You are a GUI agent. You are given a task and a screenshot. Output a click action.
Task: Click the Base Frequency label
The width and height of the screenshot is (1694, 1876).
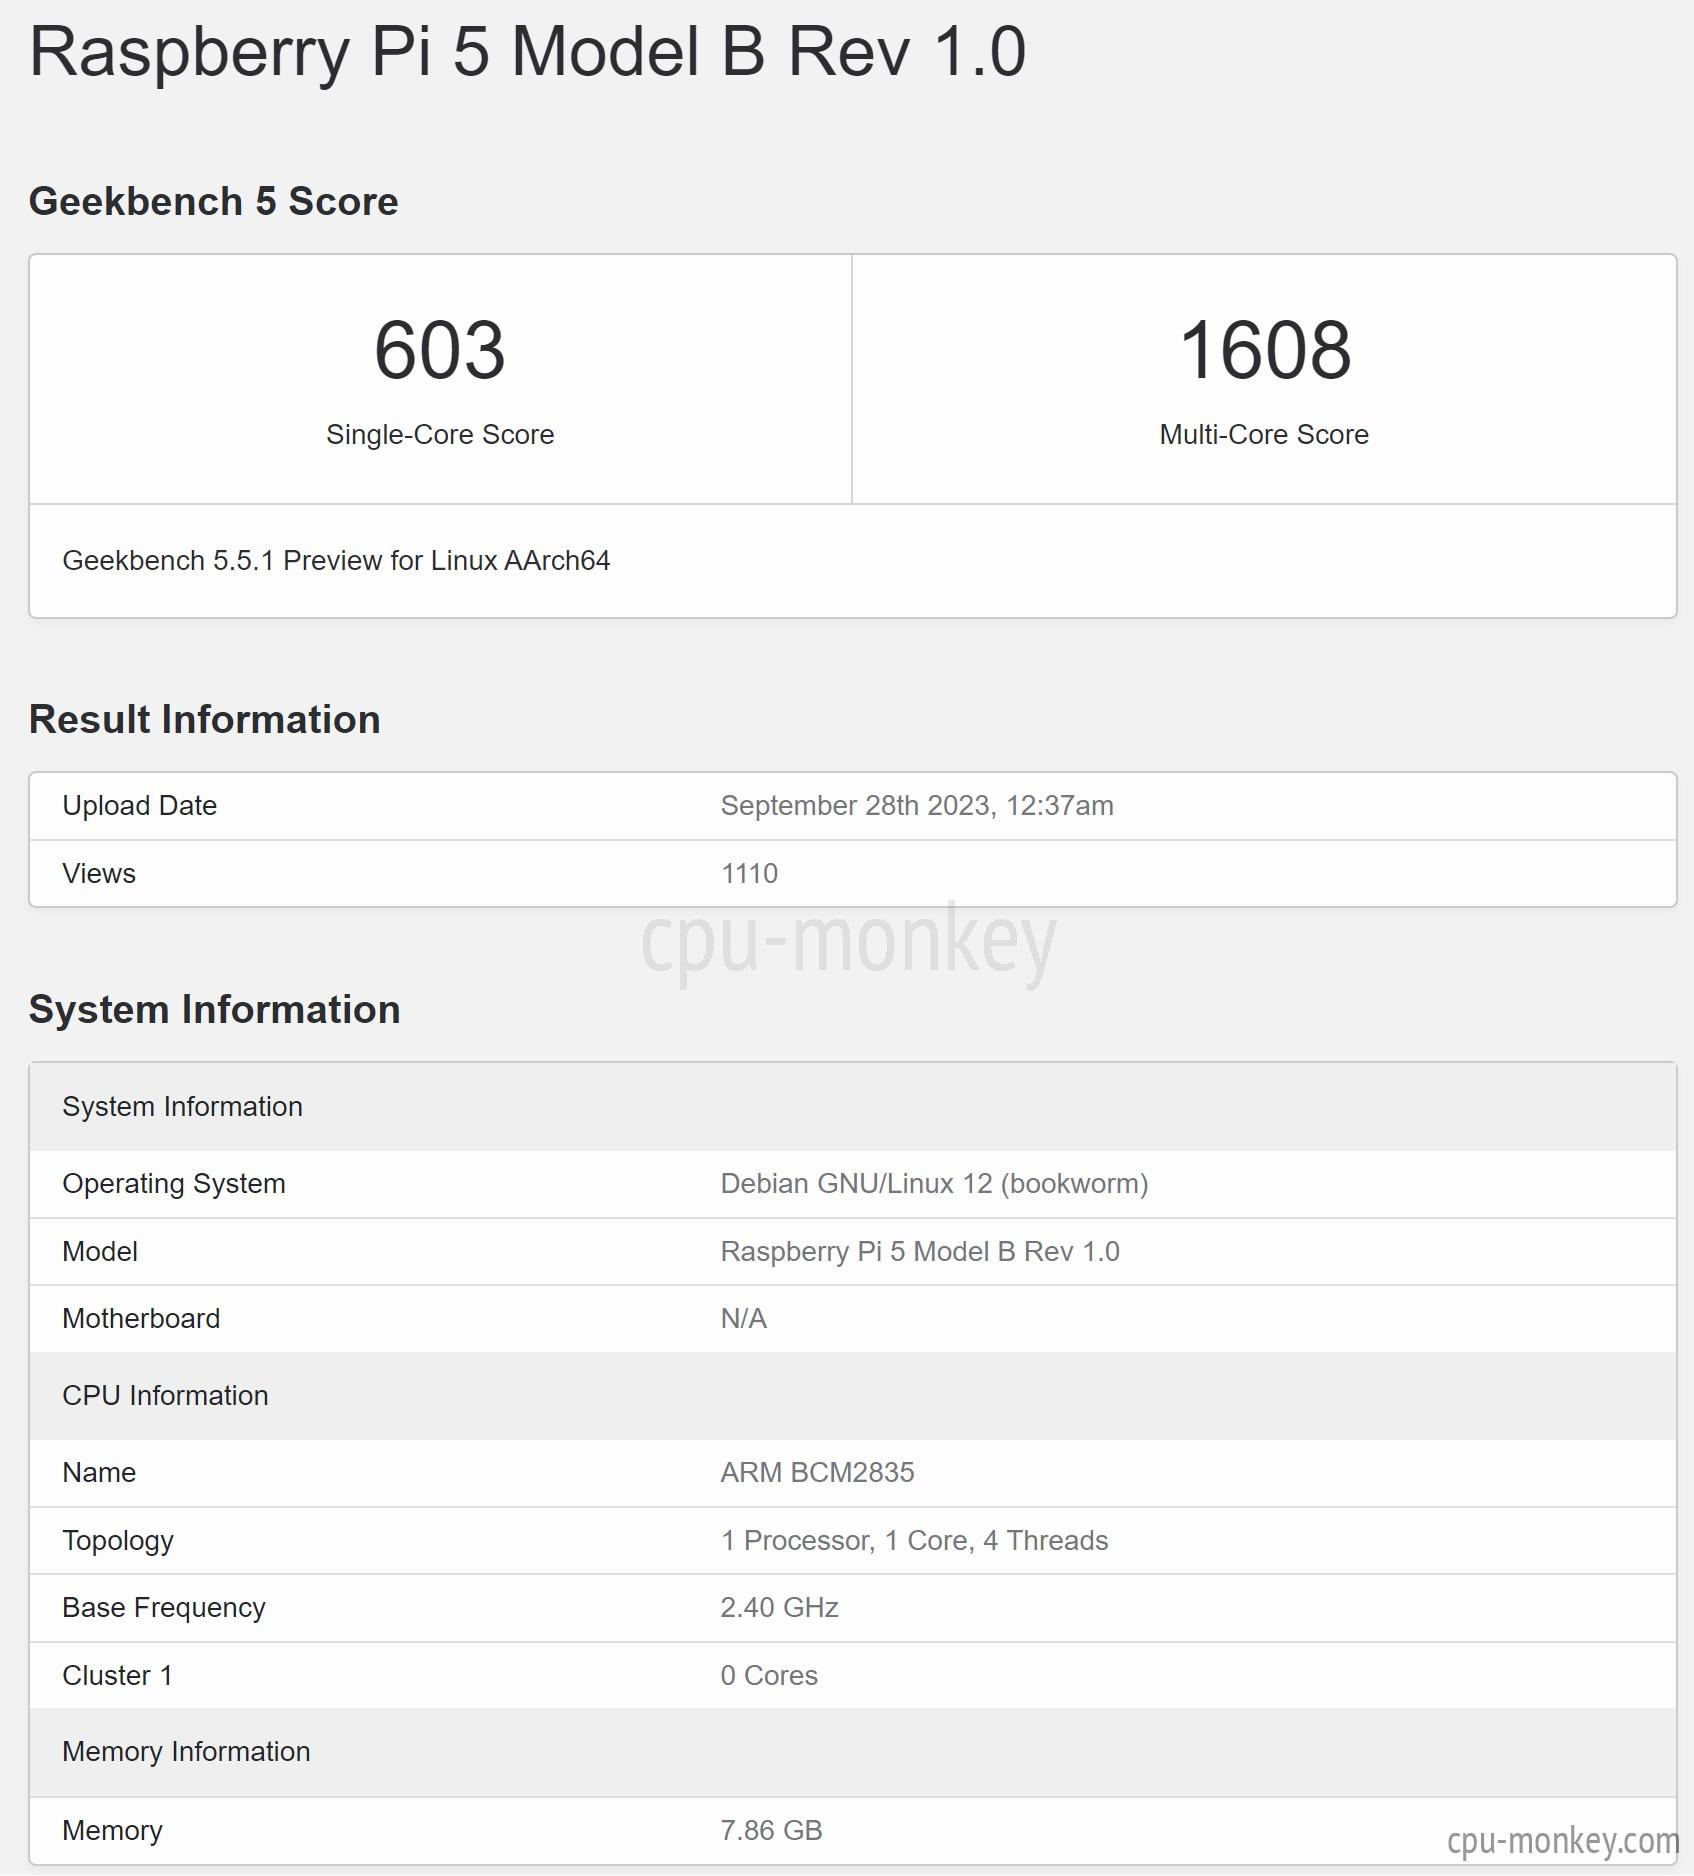tap(164, 1608)
